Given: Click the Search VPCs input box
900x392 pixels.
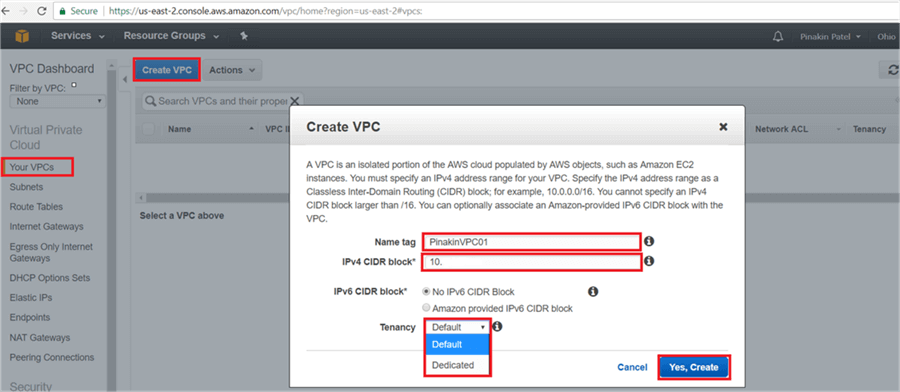Looking at the screenshot, I should click(x=223, y=101).
